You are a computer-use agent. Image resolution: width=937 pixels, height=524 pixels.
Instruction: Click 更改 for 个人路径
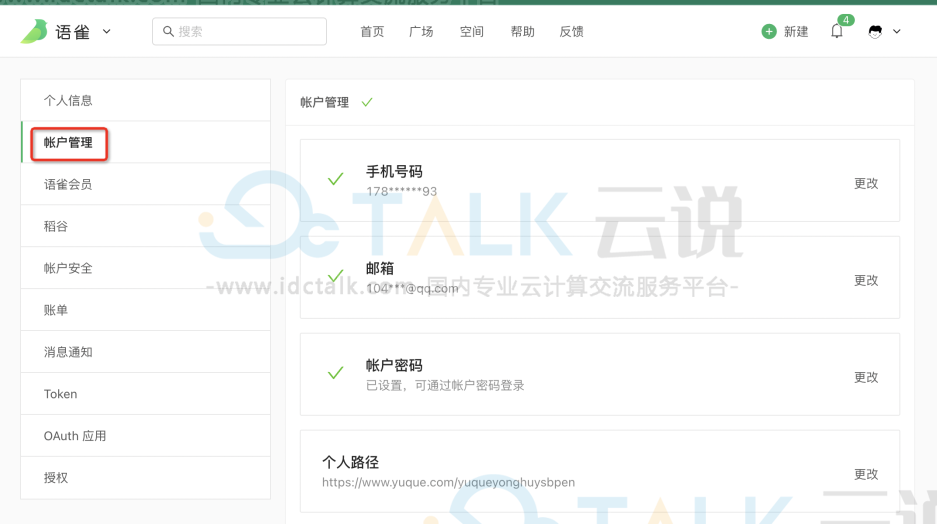click(x=866, y=474)
